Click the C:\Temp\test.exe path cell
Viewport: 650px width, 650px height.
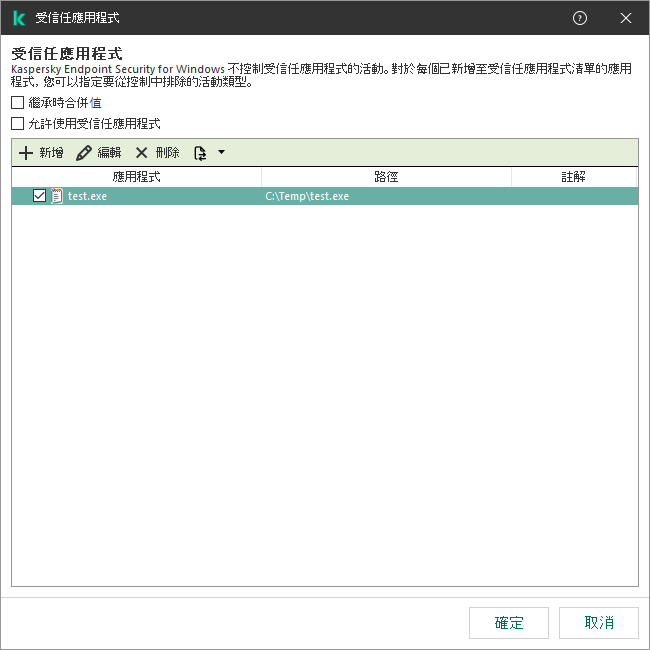(307, 196)
